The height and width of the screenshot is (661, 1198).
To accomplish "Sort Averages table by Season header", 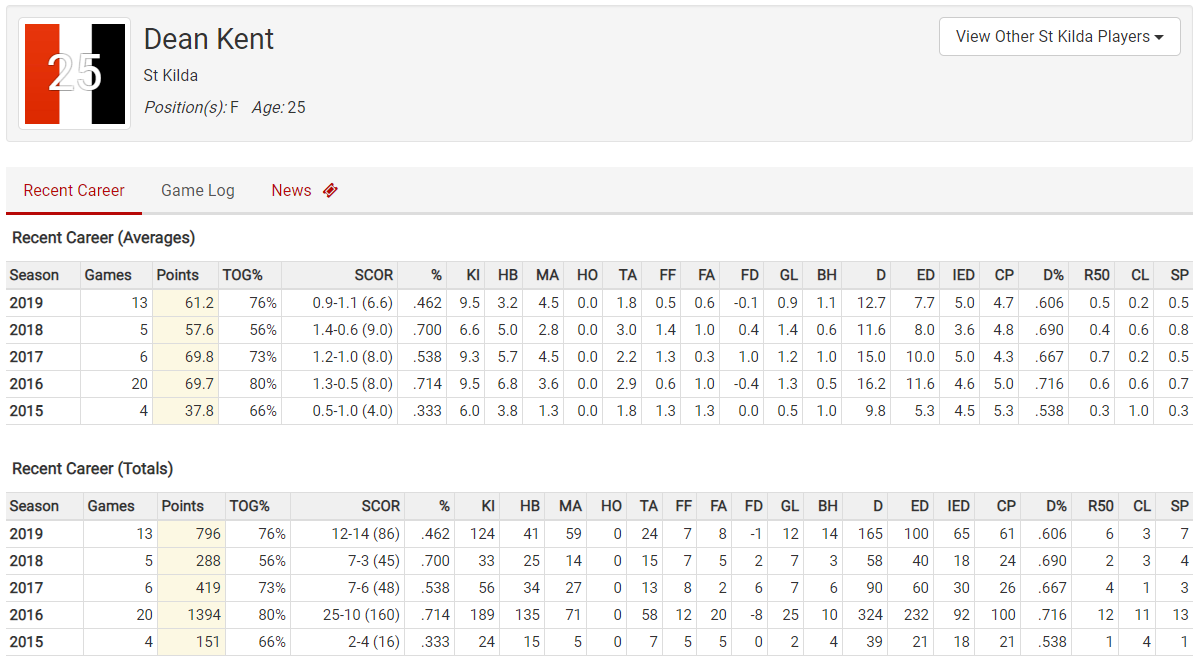I will point(34,275).
